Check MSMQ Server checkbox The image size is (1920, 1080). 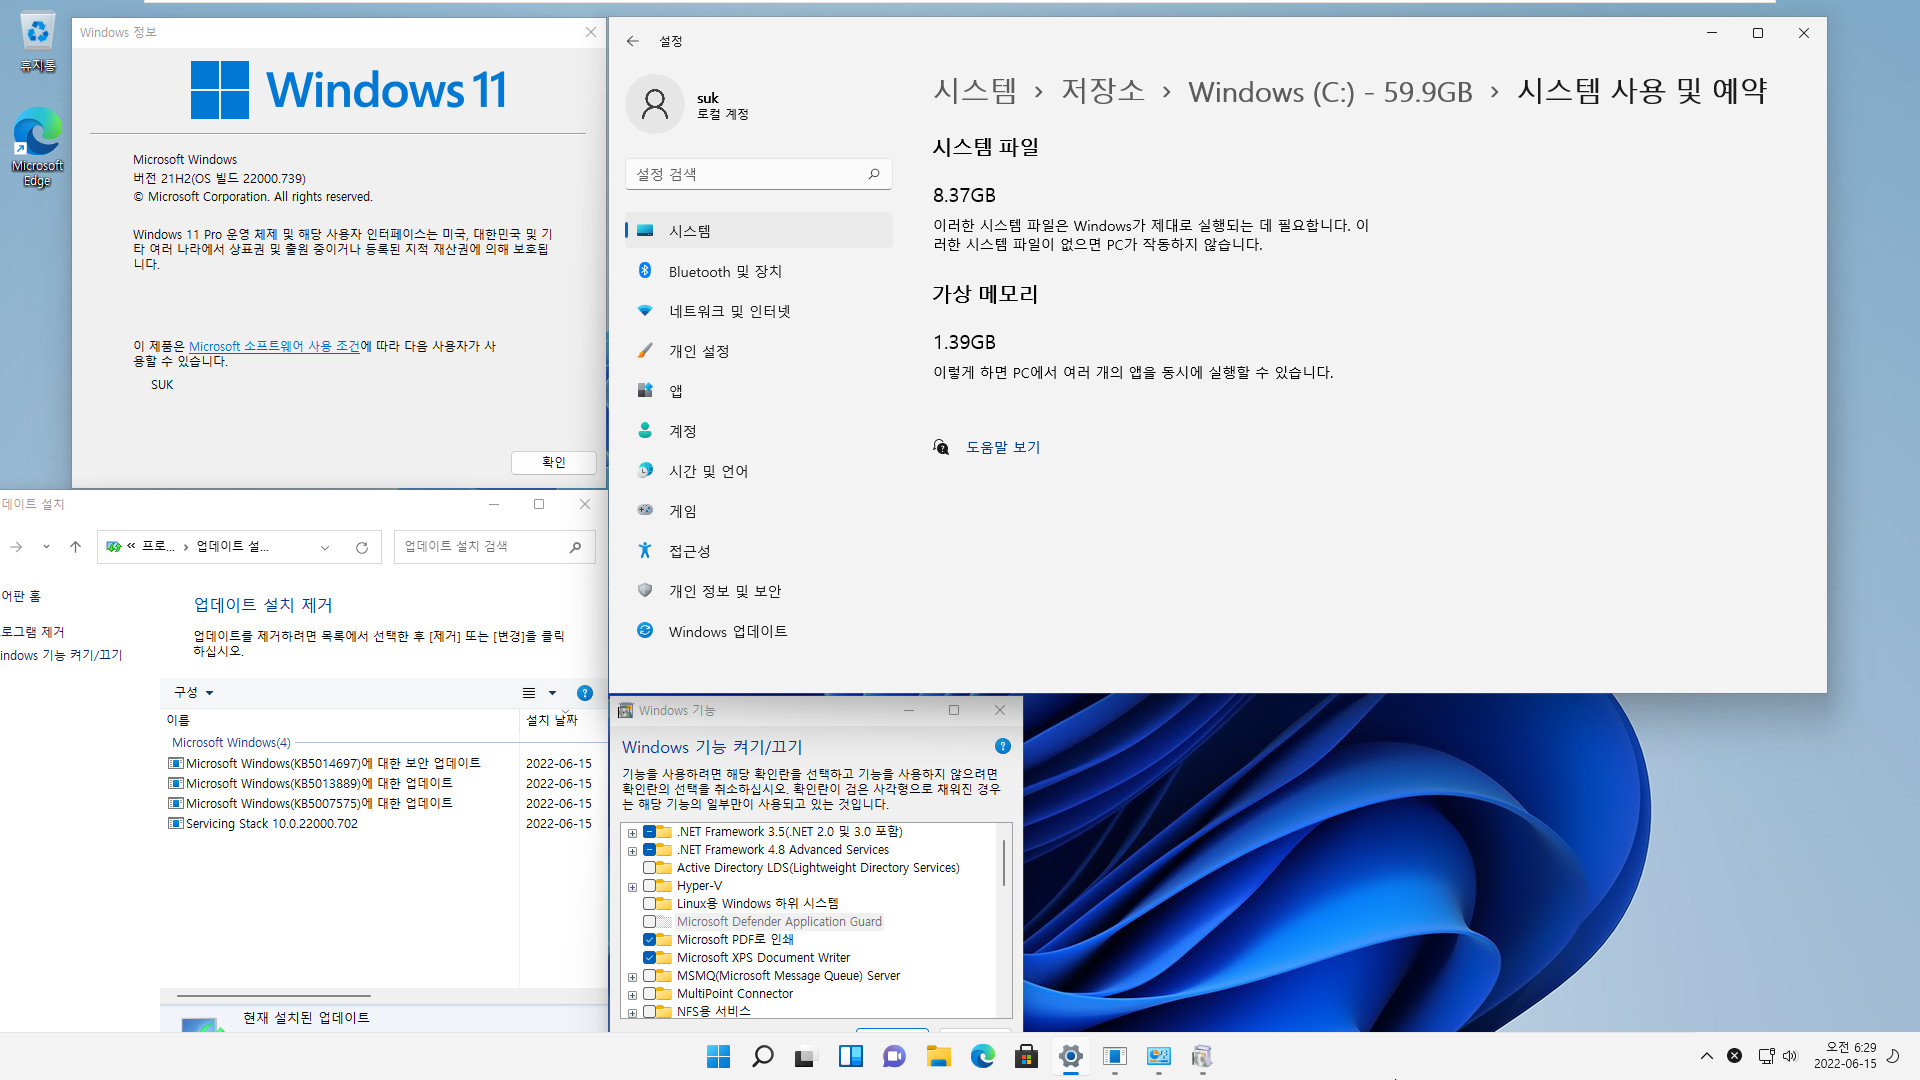click(649, 976)
